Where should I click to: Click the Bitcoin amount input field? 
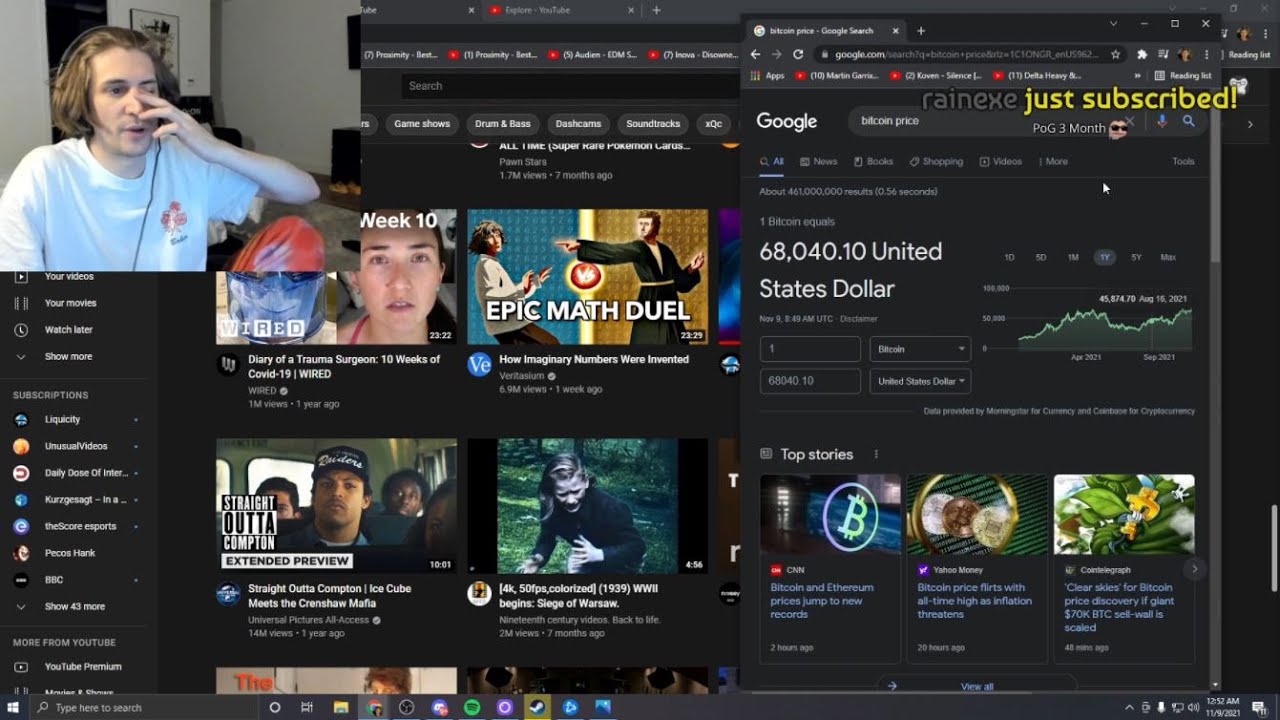click(x=810, y=349)
